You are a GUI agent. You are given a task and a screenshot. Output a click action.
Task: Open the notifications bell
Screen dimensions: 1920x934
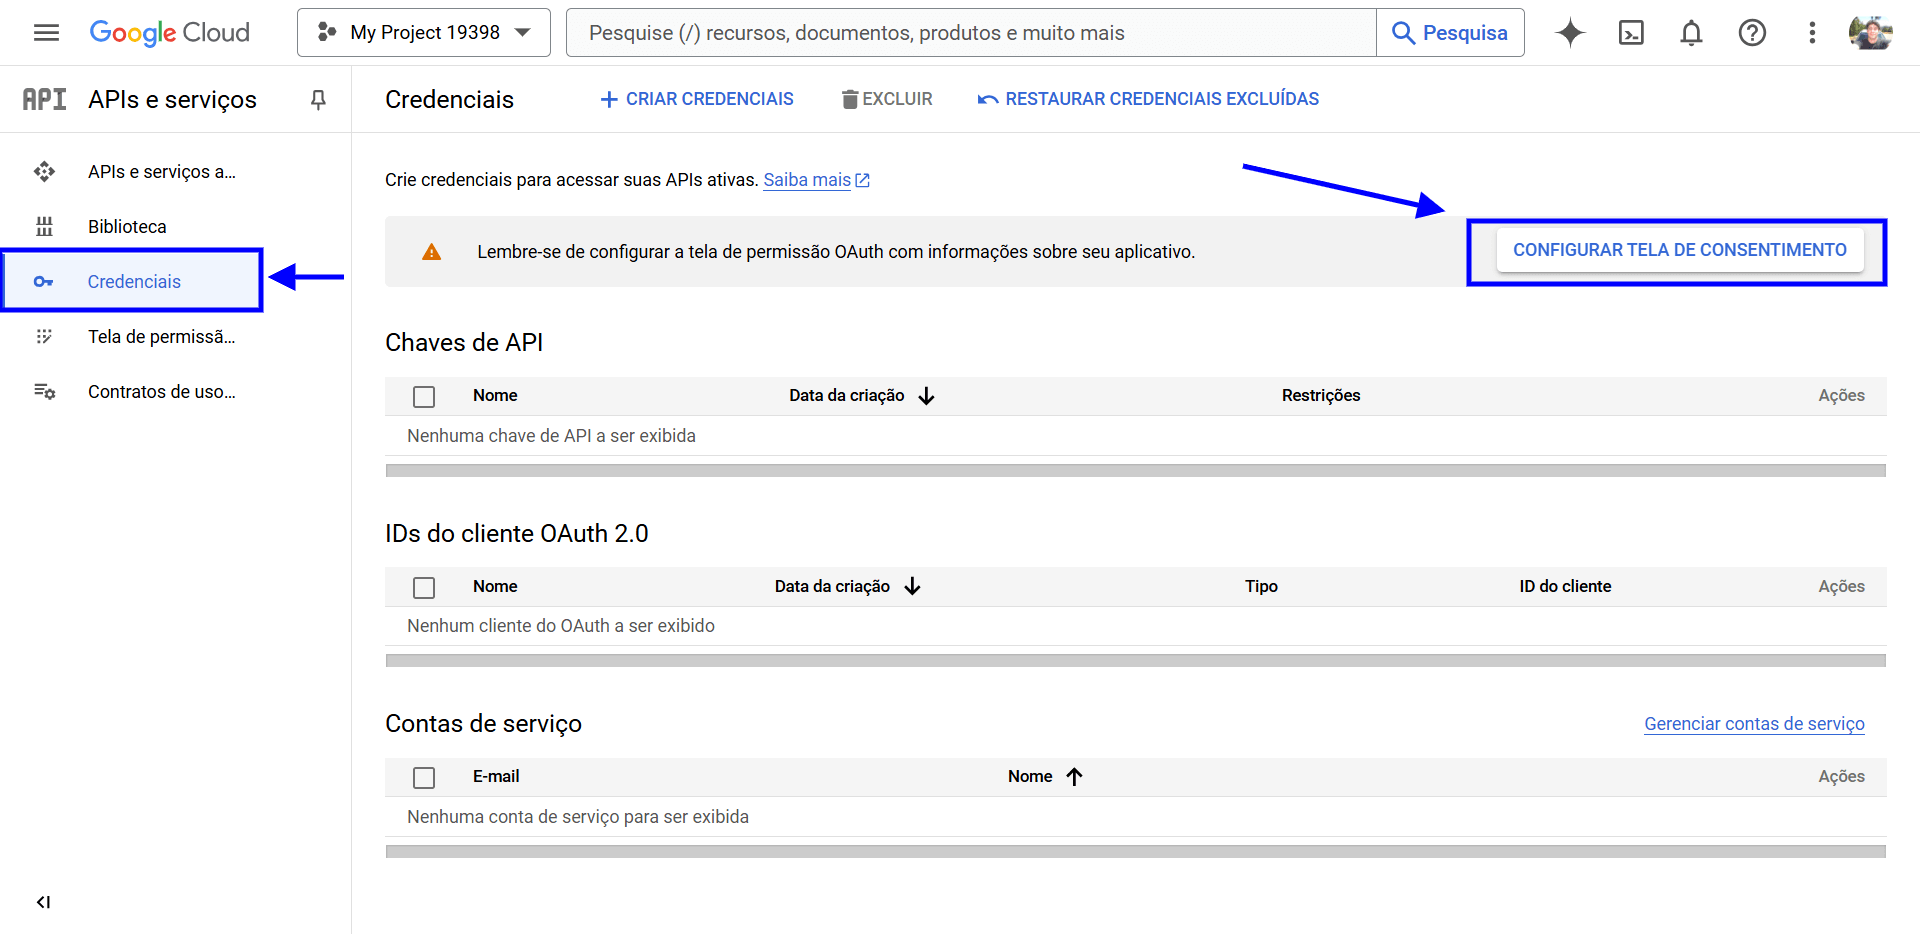click(x=1691, y=33)
